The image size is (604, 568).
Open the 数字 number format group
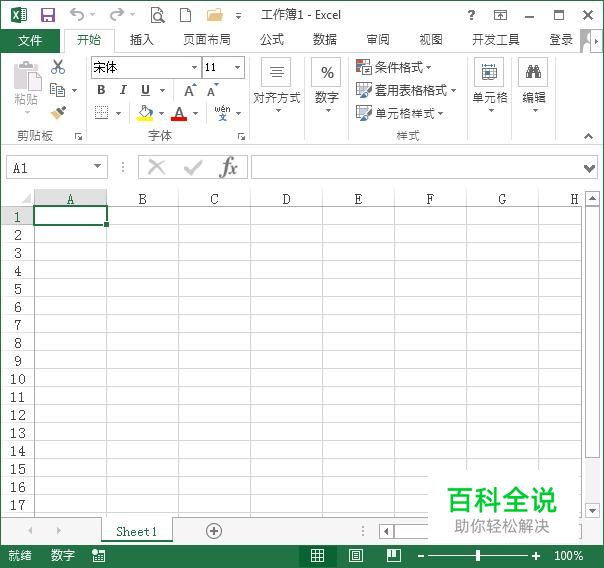[x=327, y=87]
